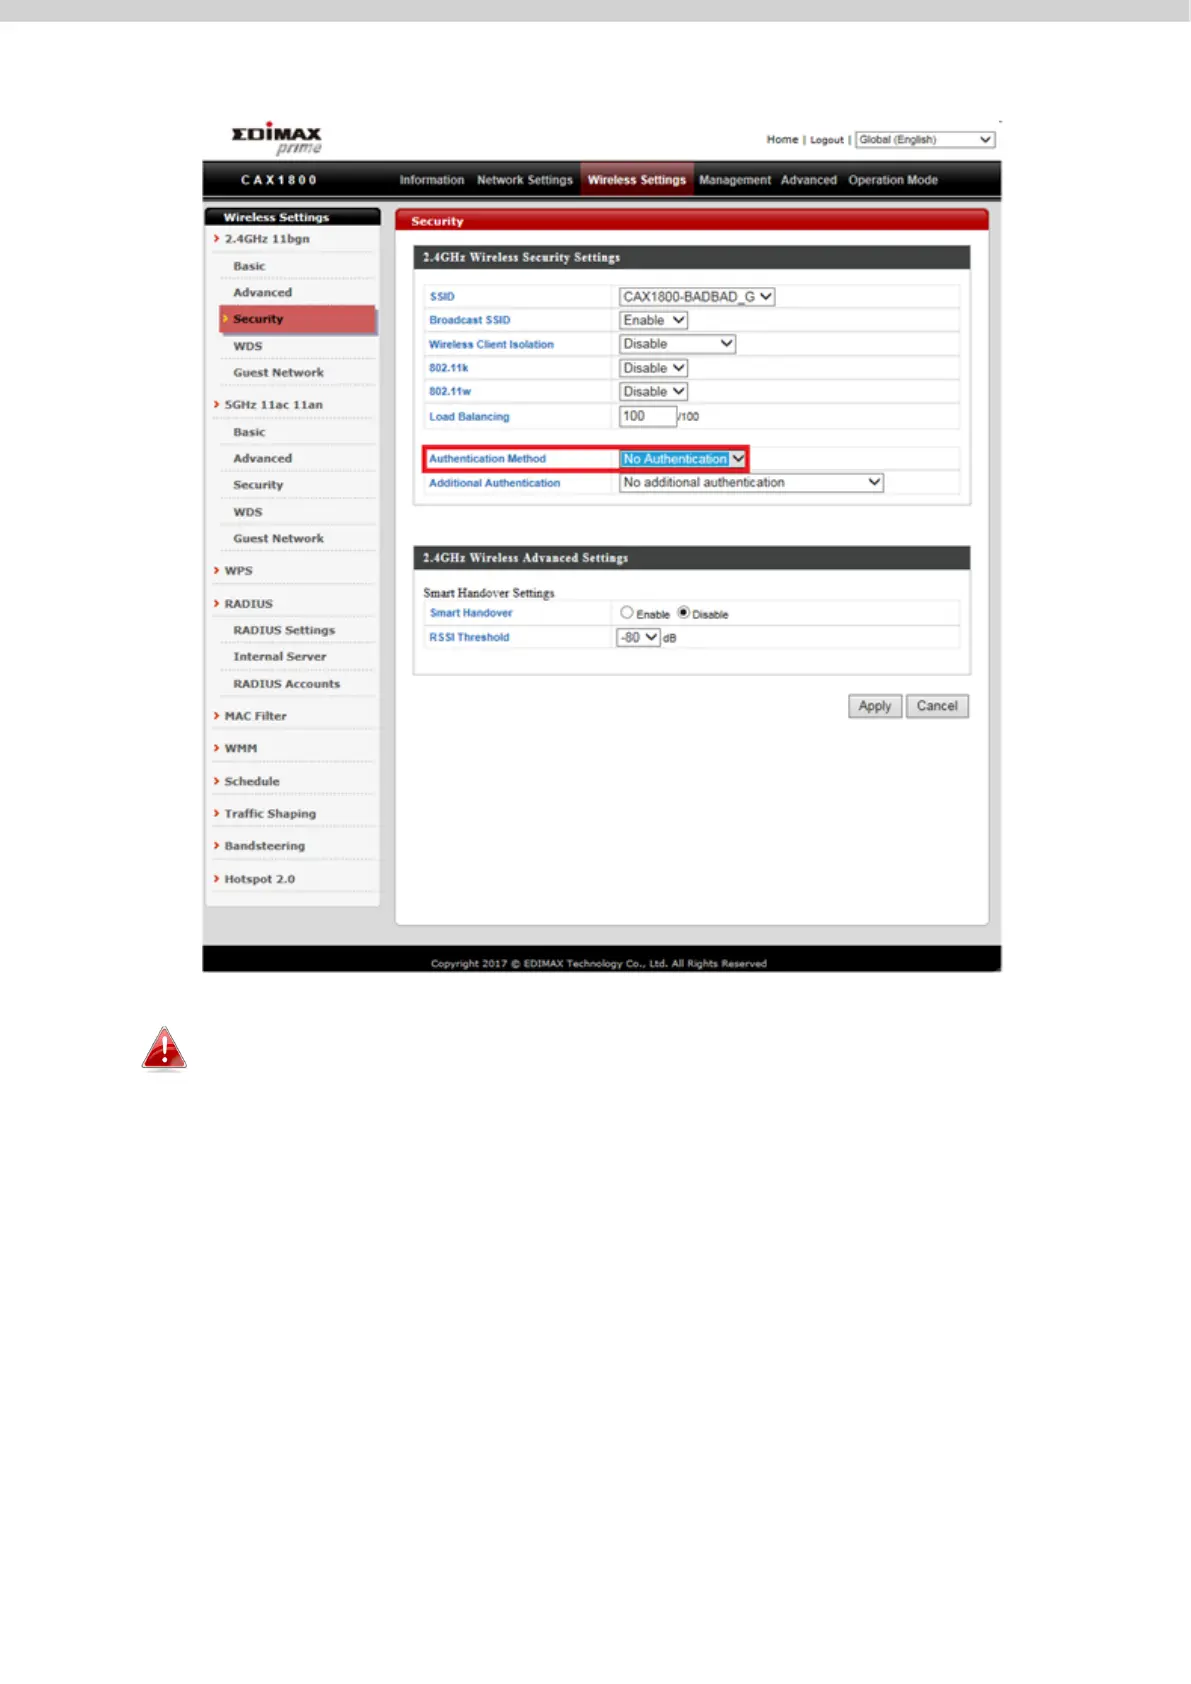This screenshot has width=1191, height=1684.
Task: Click the Load Balancing label
Action: coord(469,417)
